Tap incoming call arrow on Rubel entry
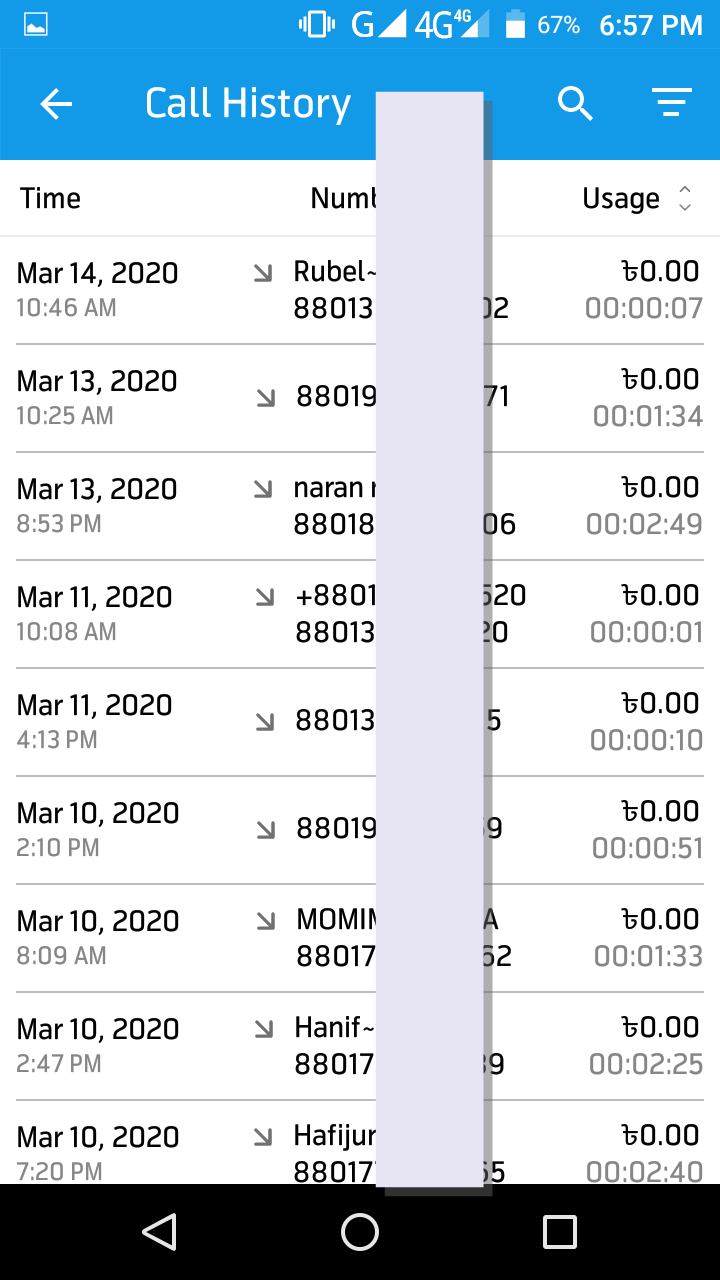Viewport: 720px width, 1280px height. (x=263, y=272)
